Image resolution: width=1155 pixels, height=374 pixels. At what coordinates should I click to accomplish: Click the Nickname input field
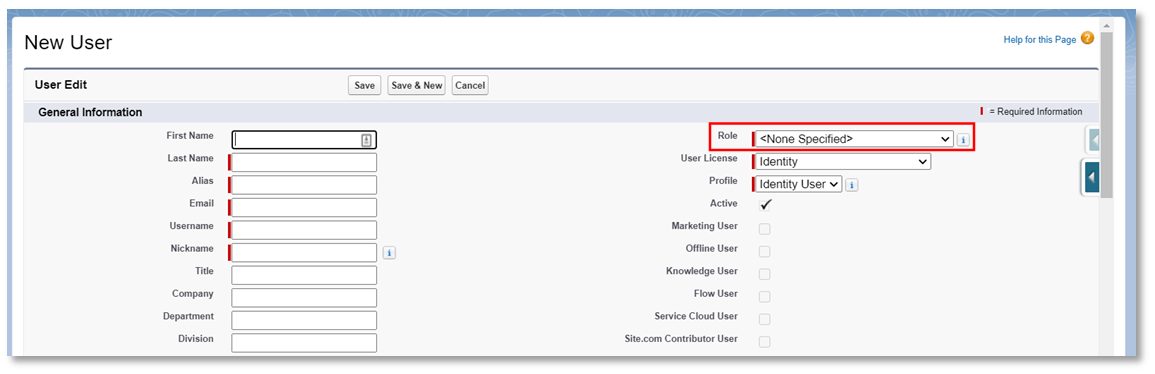tap(304, 253)
